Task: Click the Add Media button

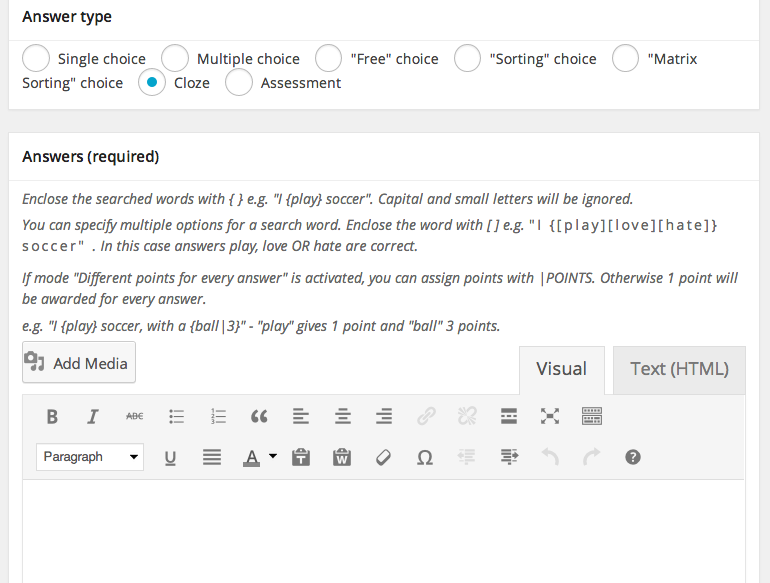Action: (79, 363)
